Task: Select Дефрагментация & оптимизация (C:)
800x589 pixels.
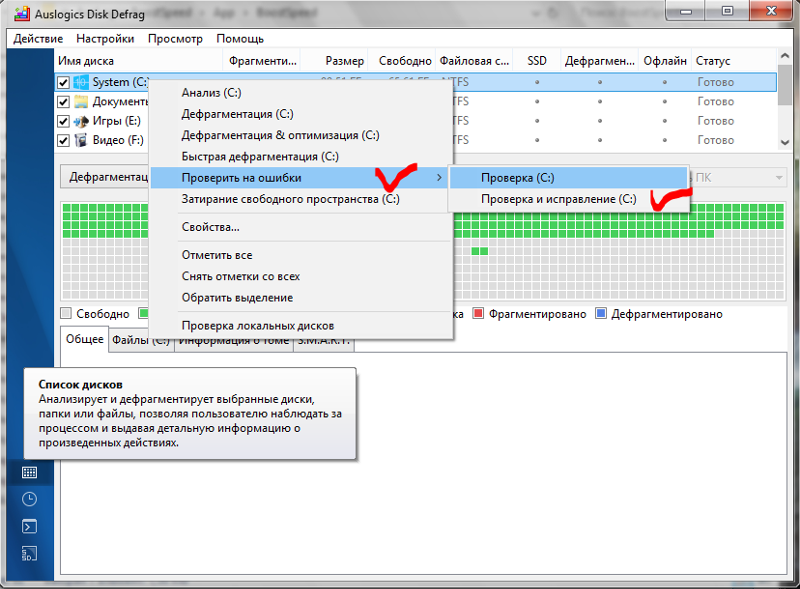Action: tap(302, 135)
